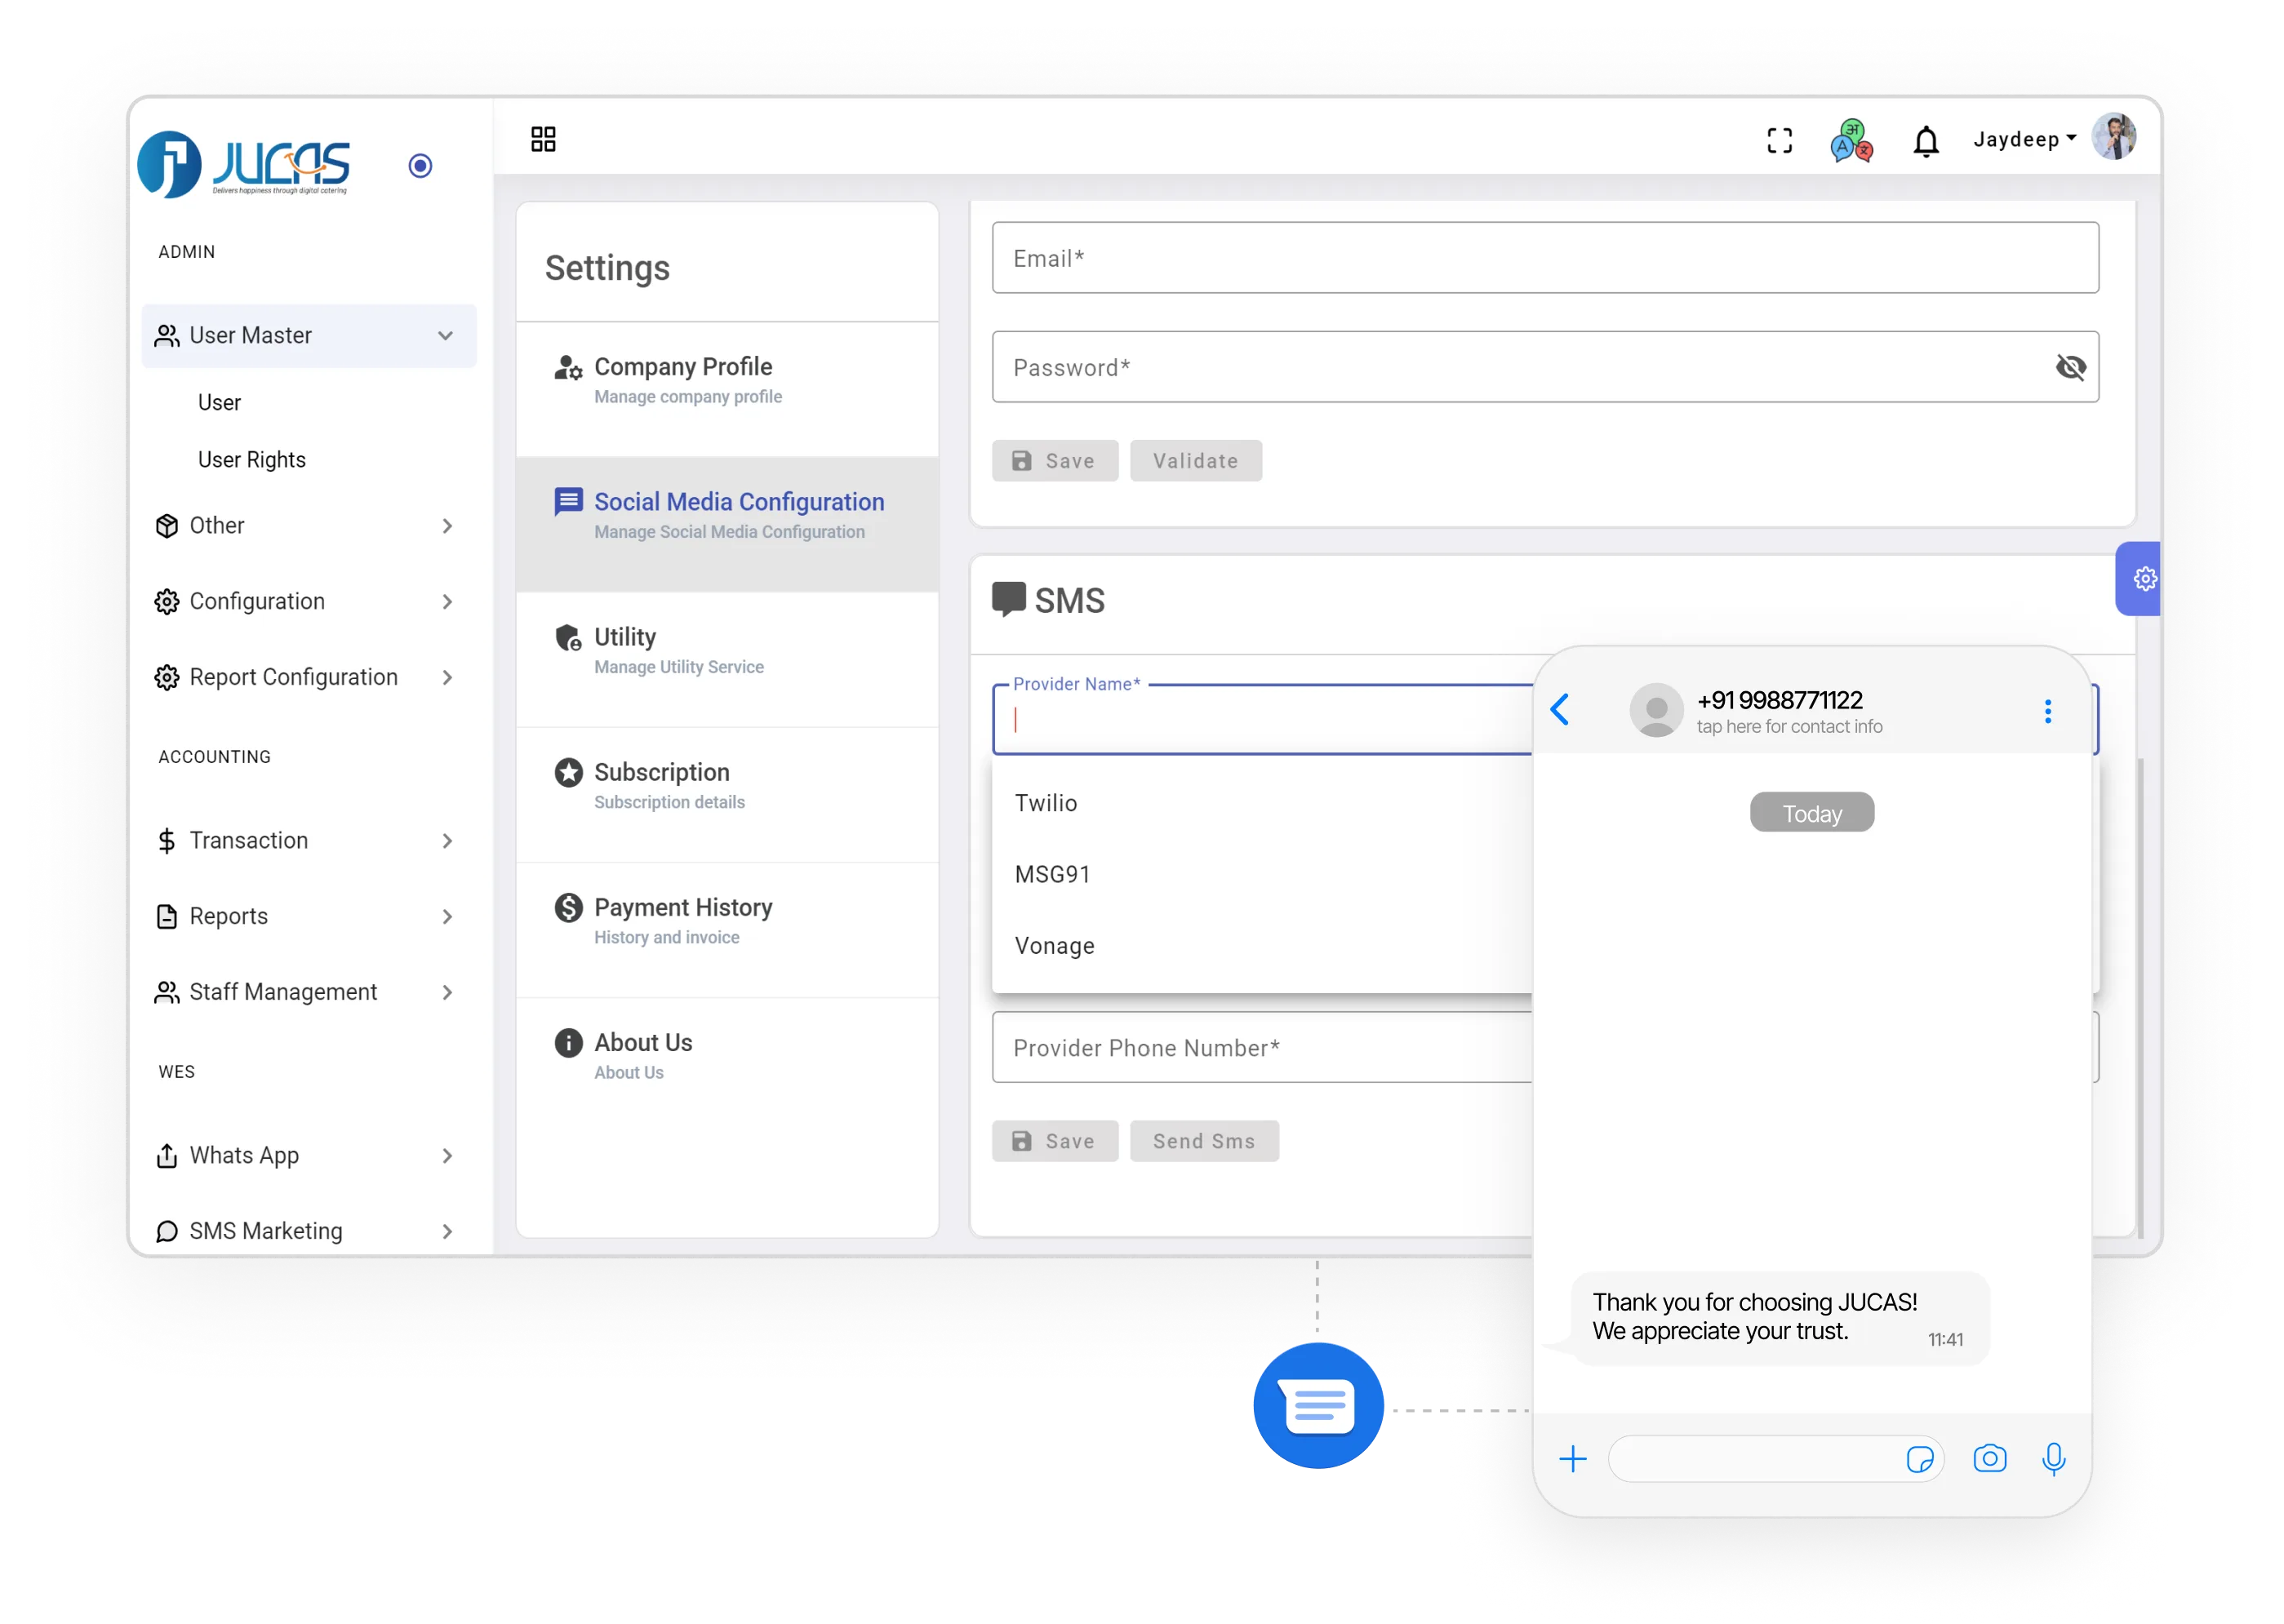
Task: Click the camera icon in the SMS composer
Action: click(1990, 1459)
